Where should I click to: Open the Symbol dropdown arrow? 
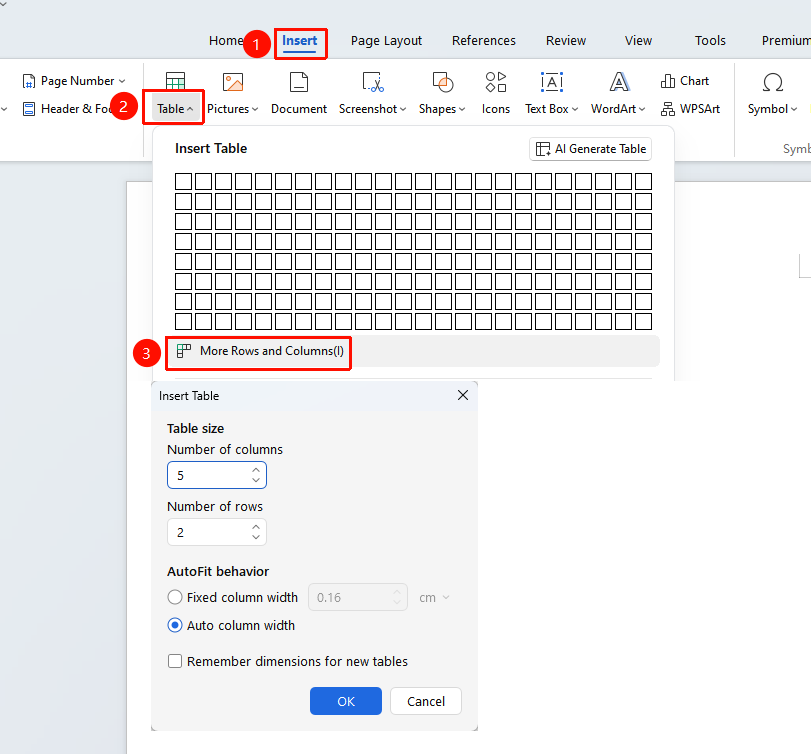(x=794, y=109)
